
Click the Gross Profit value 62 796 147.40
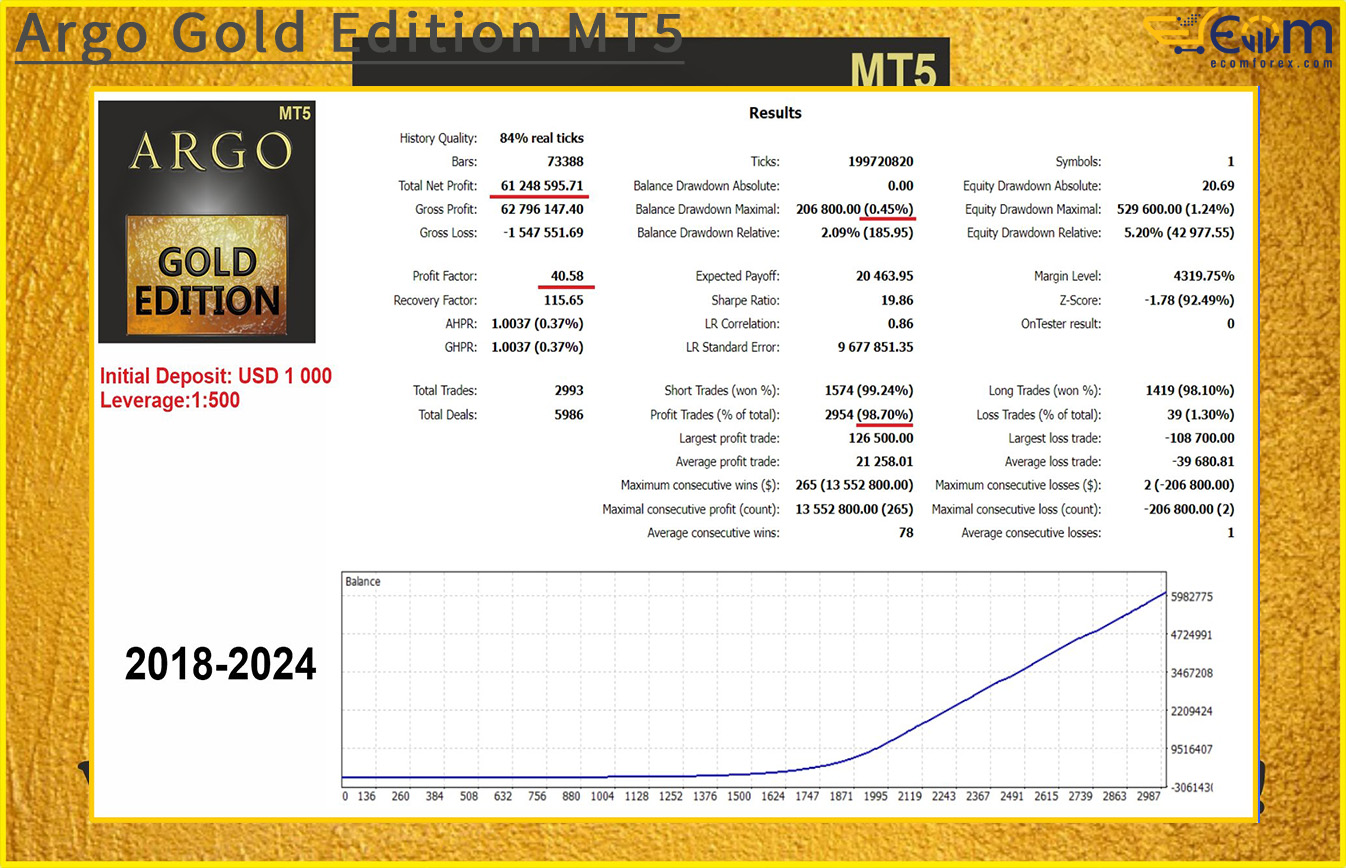click(x=542, y=209)
